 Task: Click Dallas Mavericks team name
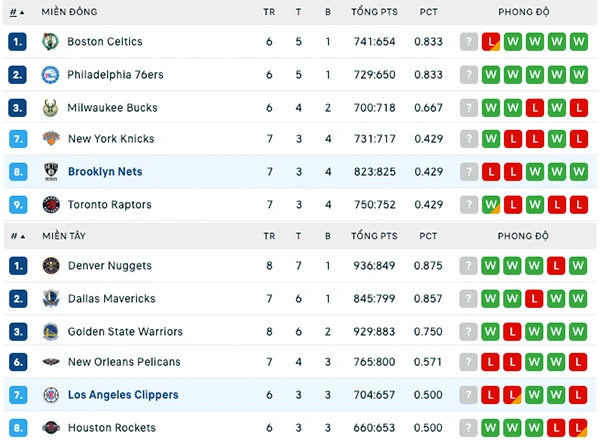click(x=112, y=298)
